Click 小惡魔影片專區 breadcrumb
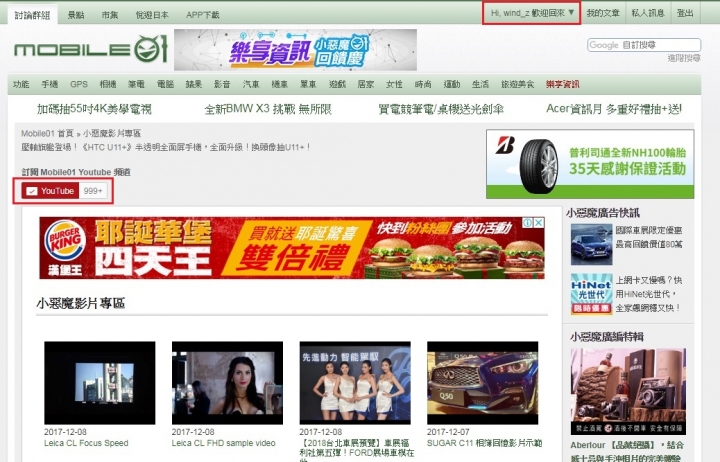Viewport: 720px width, 462px height. coord(112,134)
